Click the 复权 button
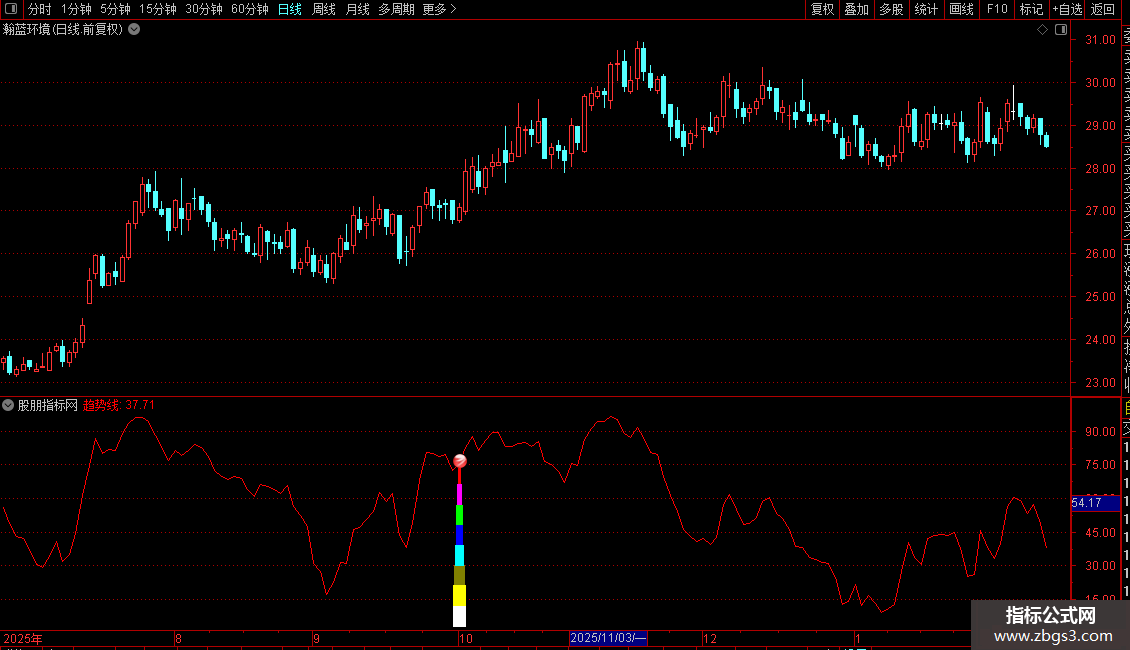This screenshot has height=650, width=1130. pyautogui.click(x=822, y=9)
